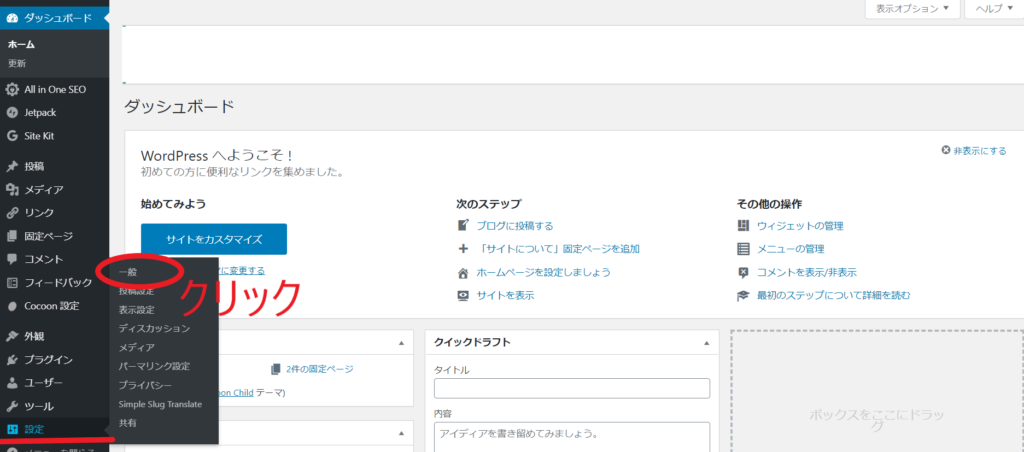The image size is (1024, 452).
Task: Select メディア in the settings submenu
Action: pyautogui.click(x=136, y=347)
